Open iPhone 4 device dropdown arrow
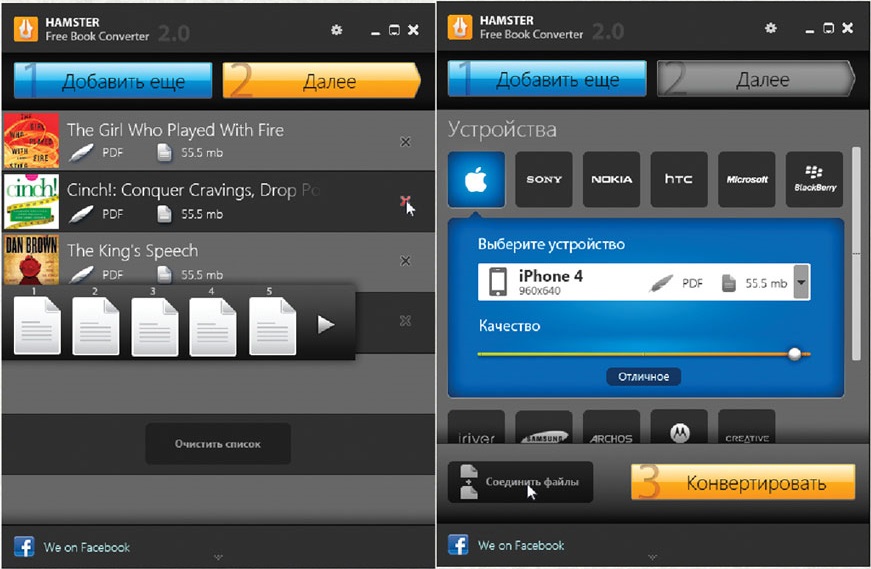 click(x=801, y=282)
